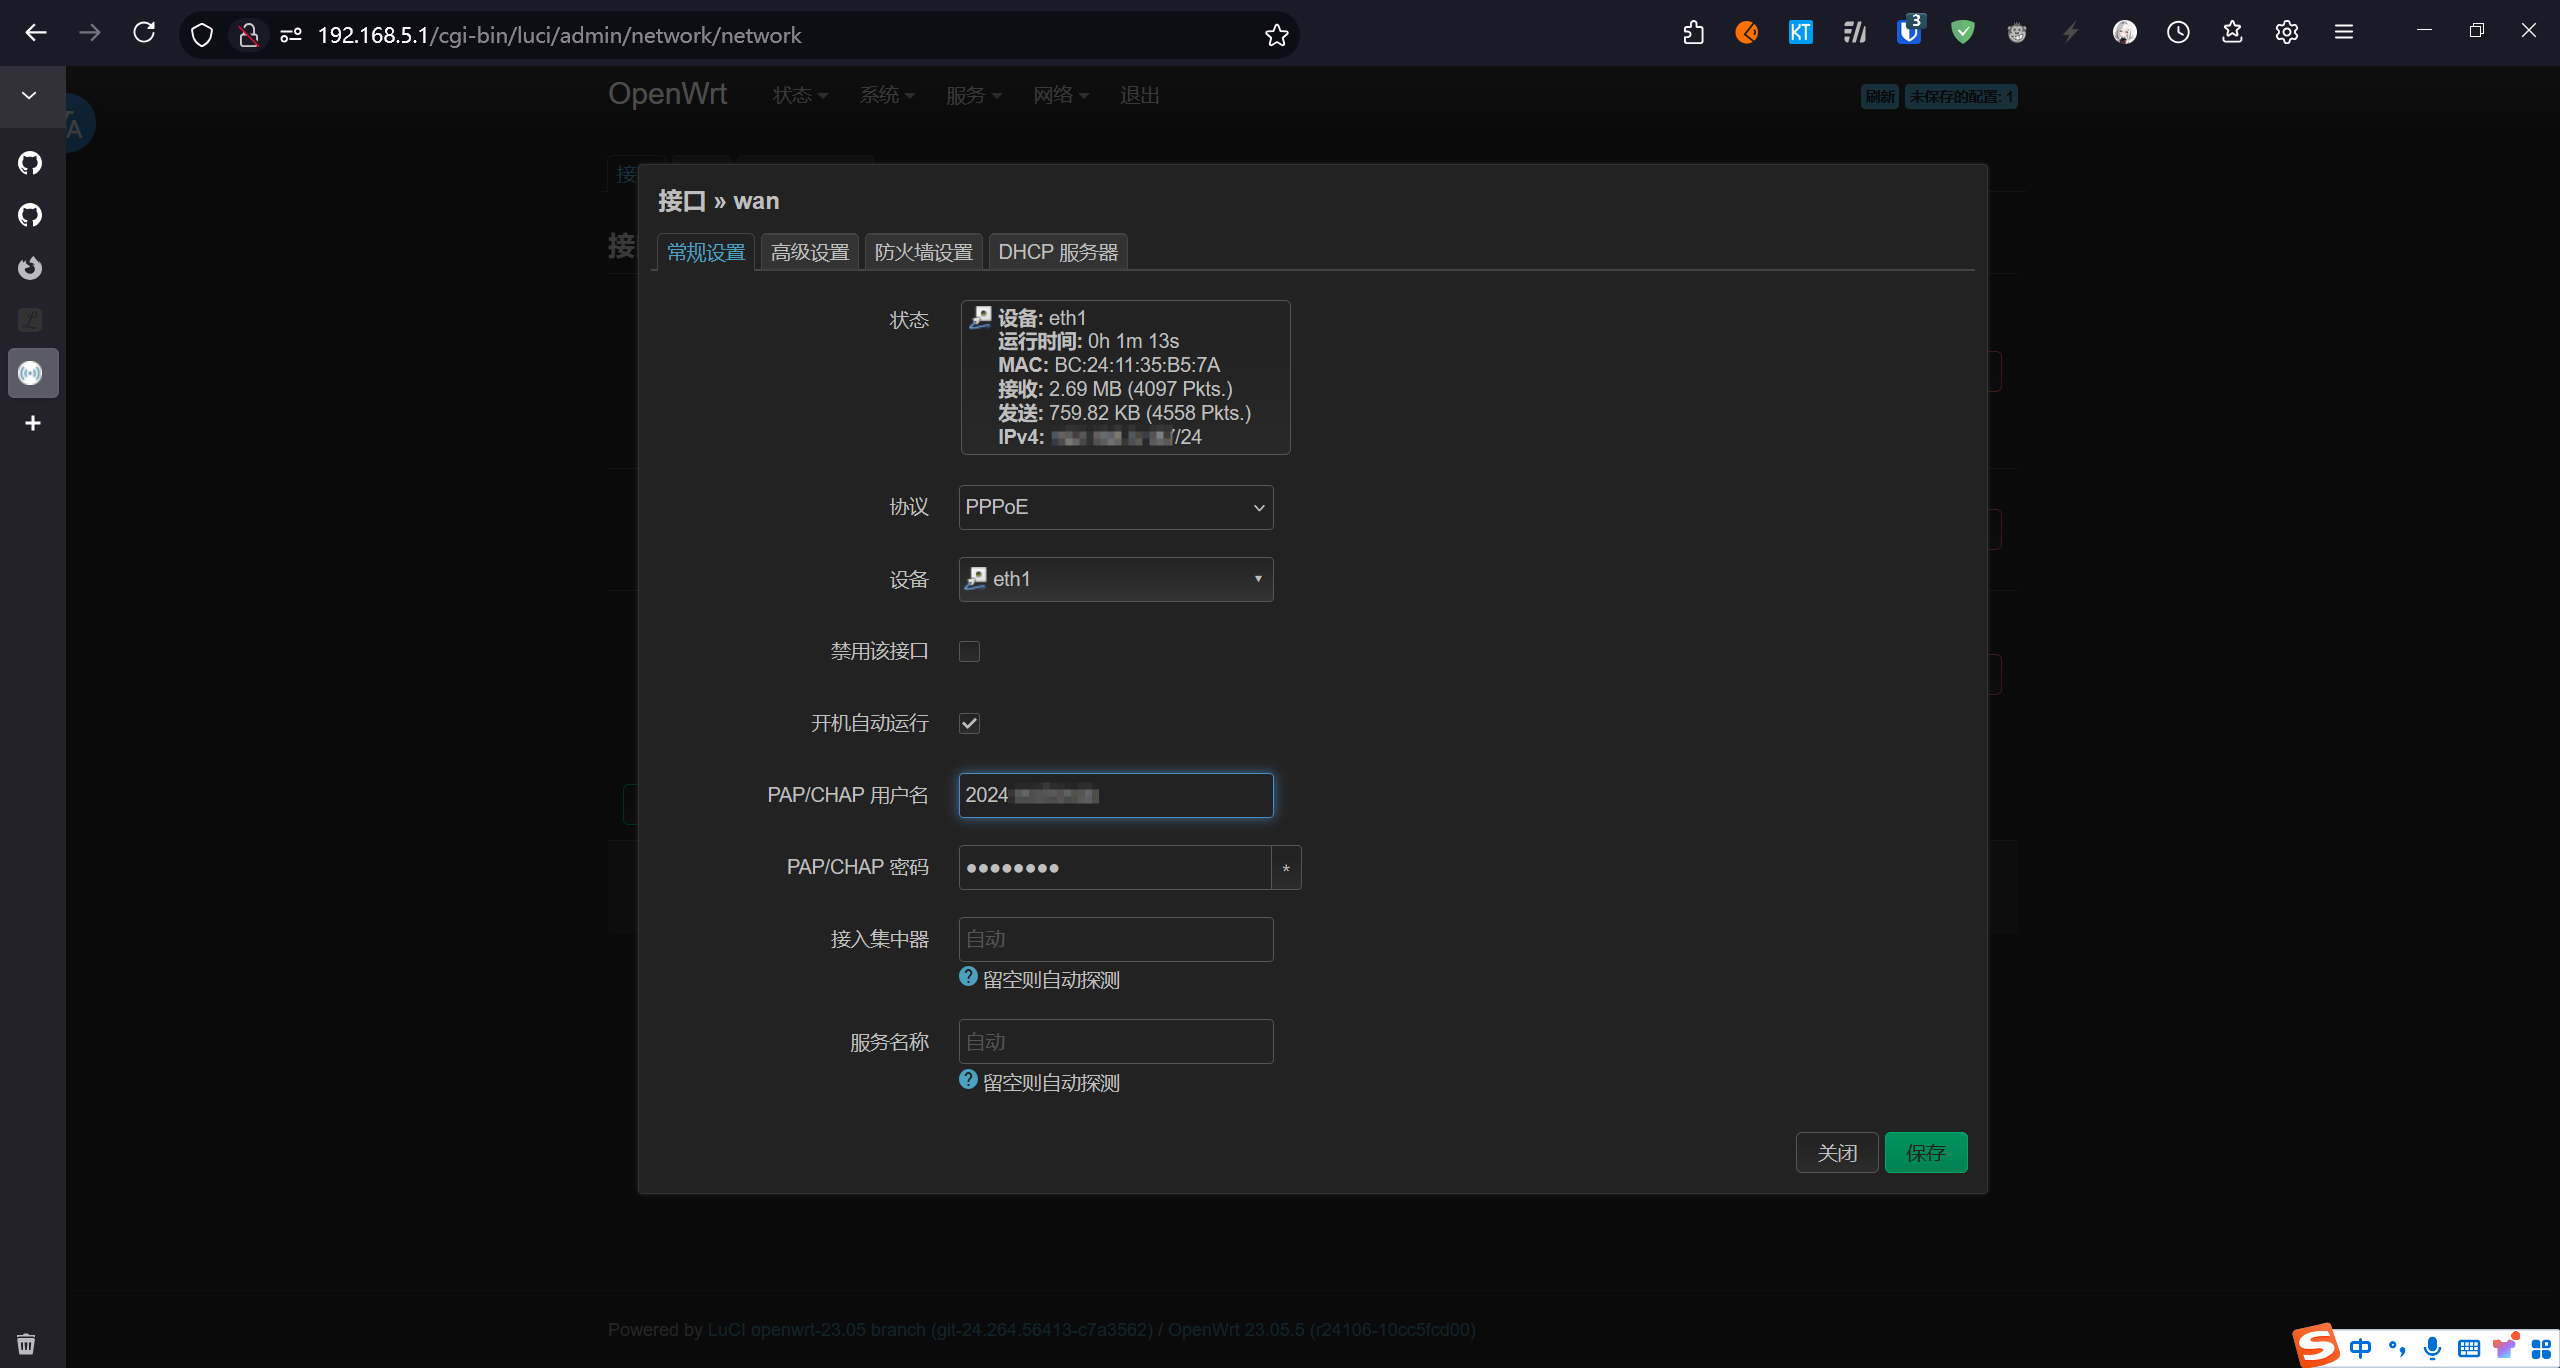Switch Sogou language mode 中 indicator
The image size is (2560, 1368).
click(x=2361, y=1348)
